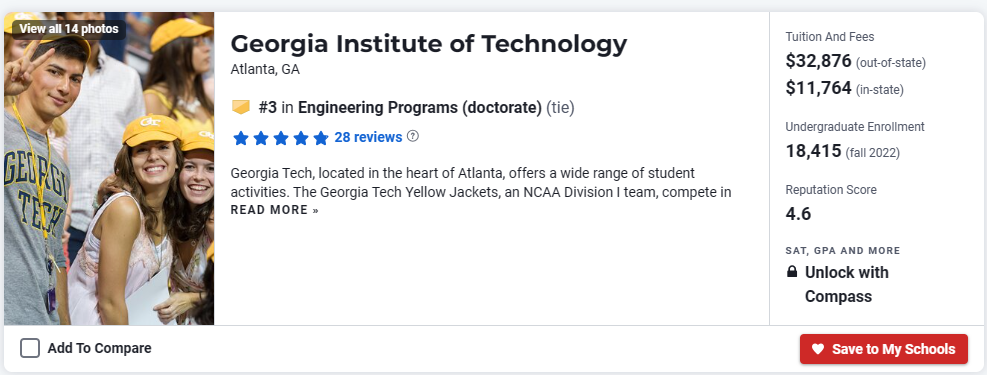View all 14 photos
The image size is (987, 375).
[69, 29]
